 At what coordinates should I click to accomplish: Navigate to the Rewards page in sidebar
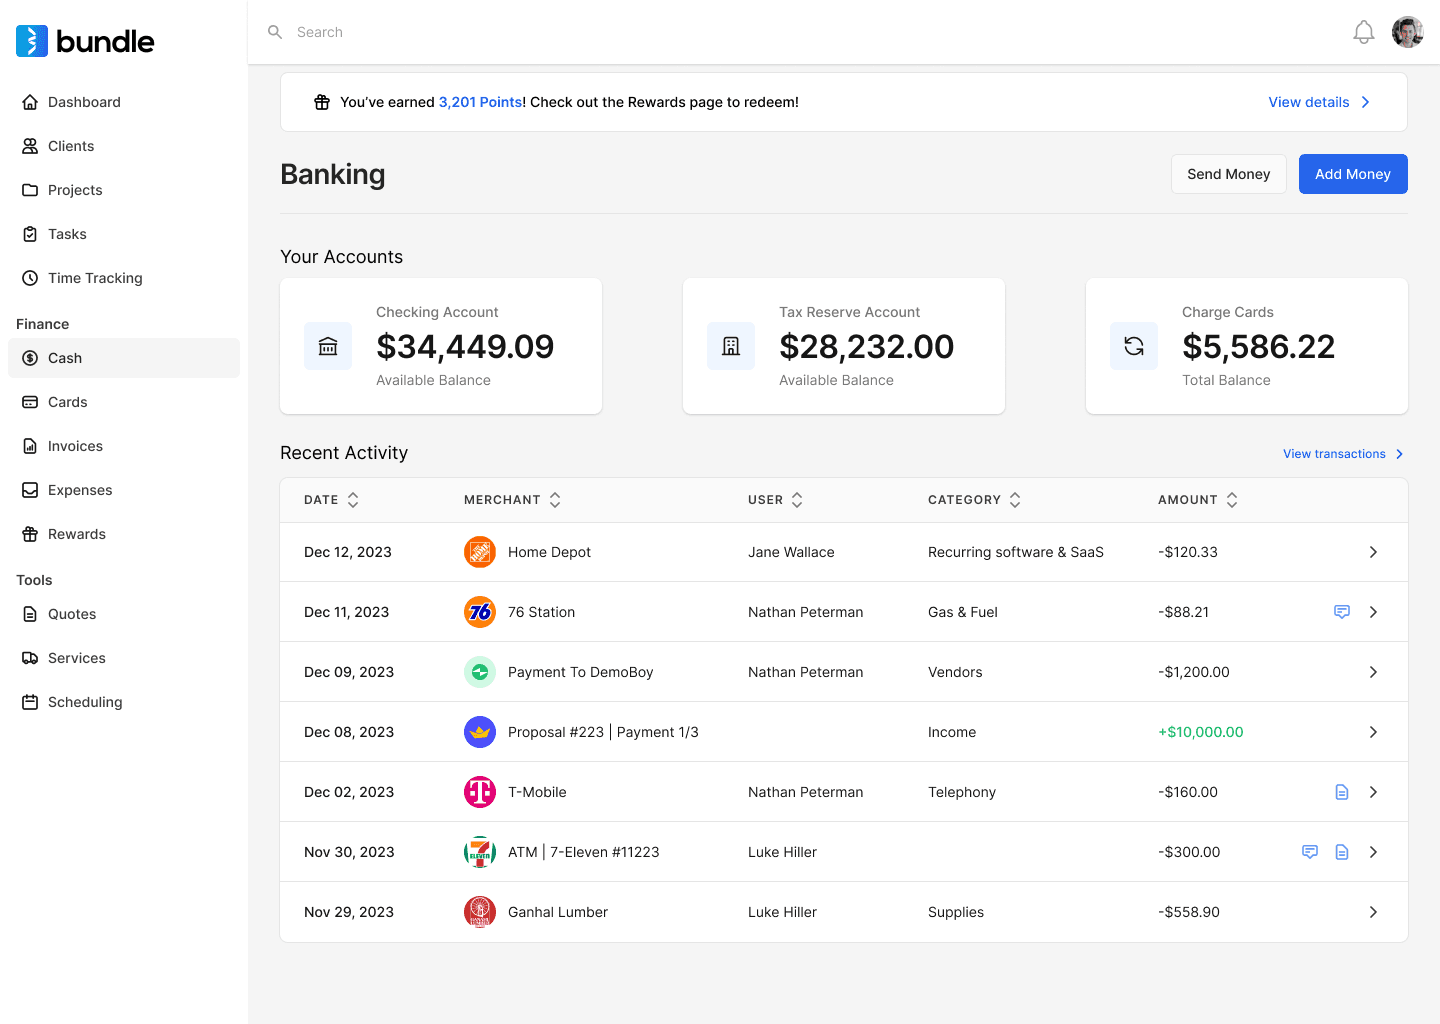click(76, 534)
